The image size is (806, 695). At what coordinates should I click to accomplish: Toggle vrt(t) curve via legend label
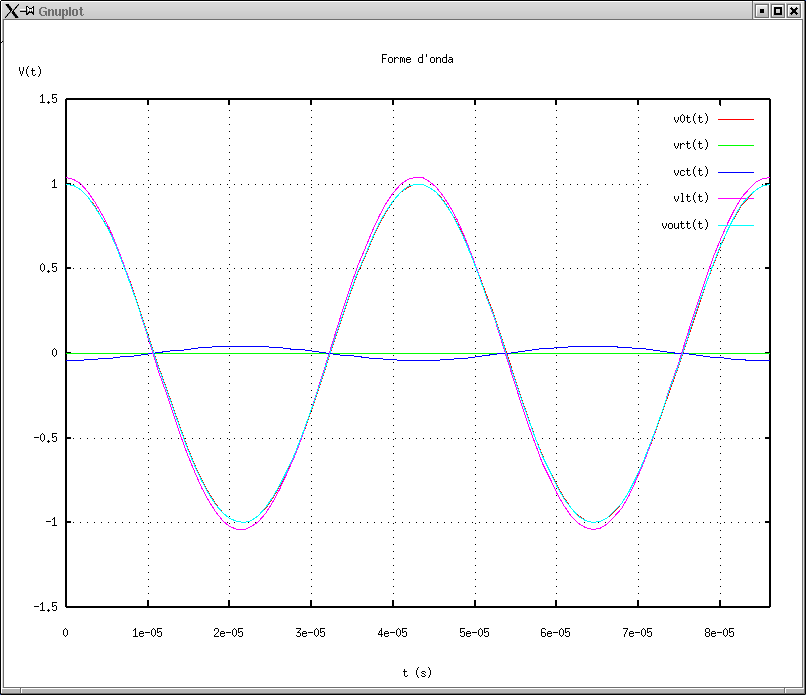(x=691, y=145)
